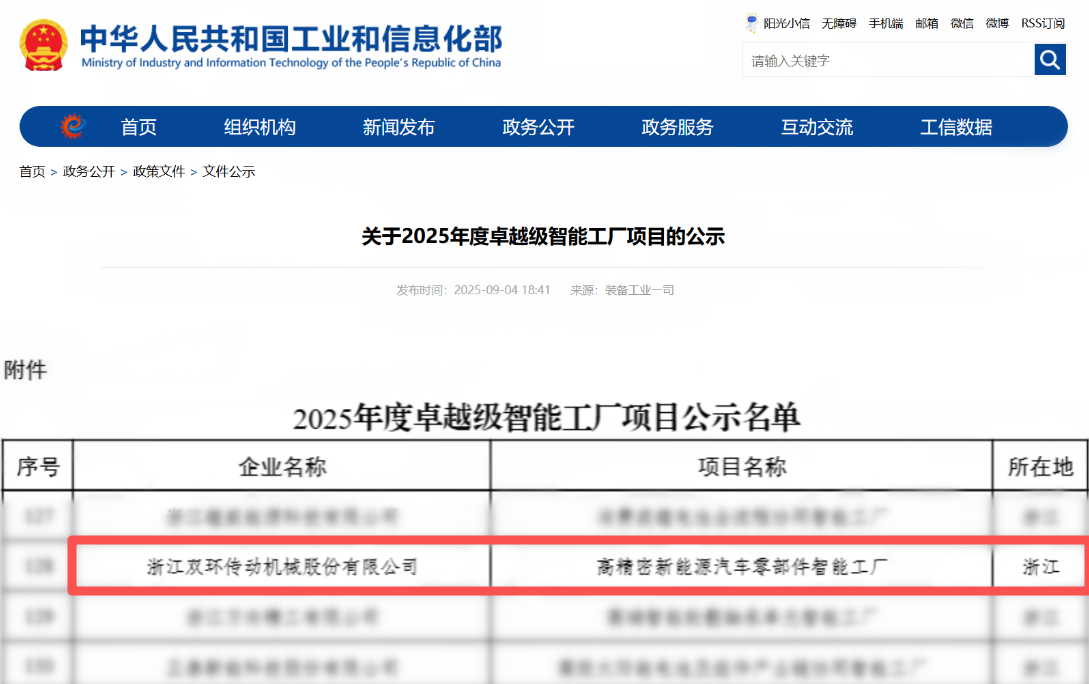Click the 文件公示 breadcrumb link

click(230, 171)
